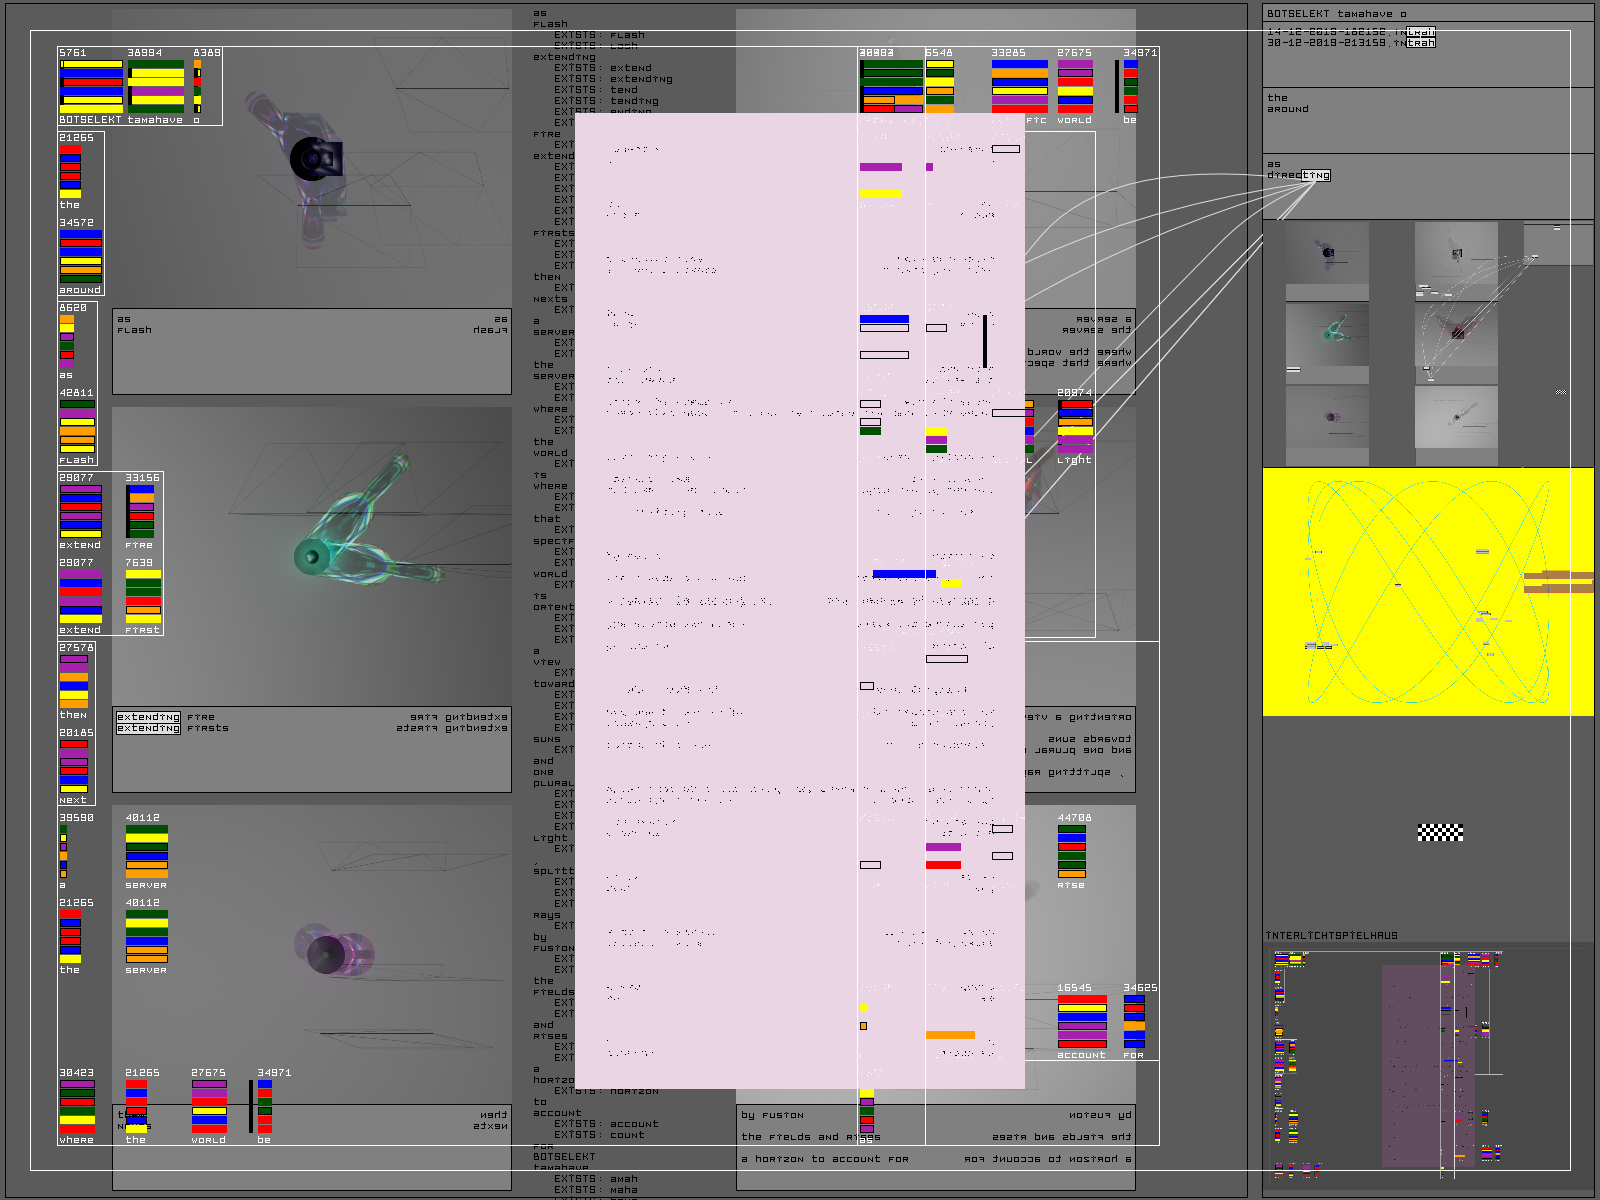Image resolution: width=1600 pixels, height=1200 pixels.
Task: Click the purple sphere object in the bottom-left viewport
Action: point(330,952)
